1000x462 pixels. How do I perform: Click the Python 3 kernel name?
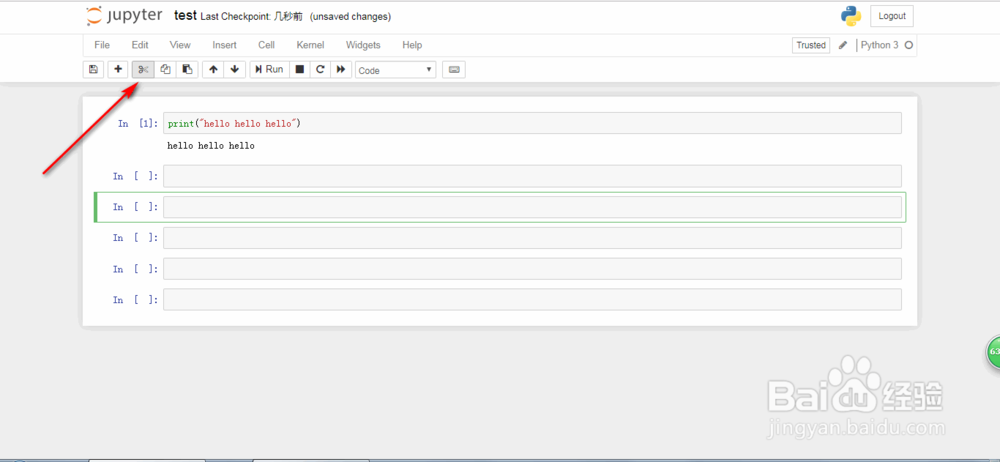[x=879, y=45]
